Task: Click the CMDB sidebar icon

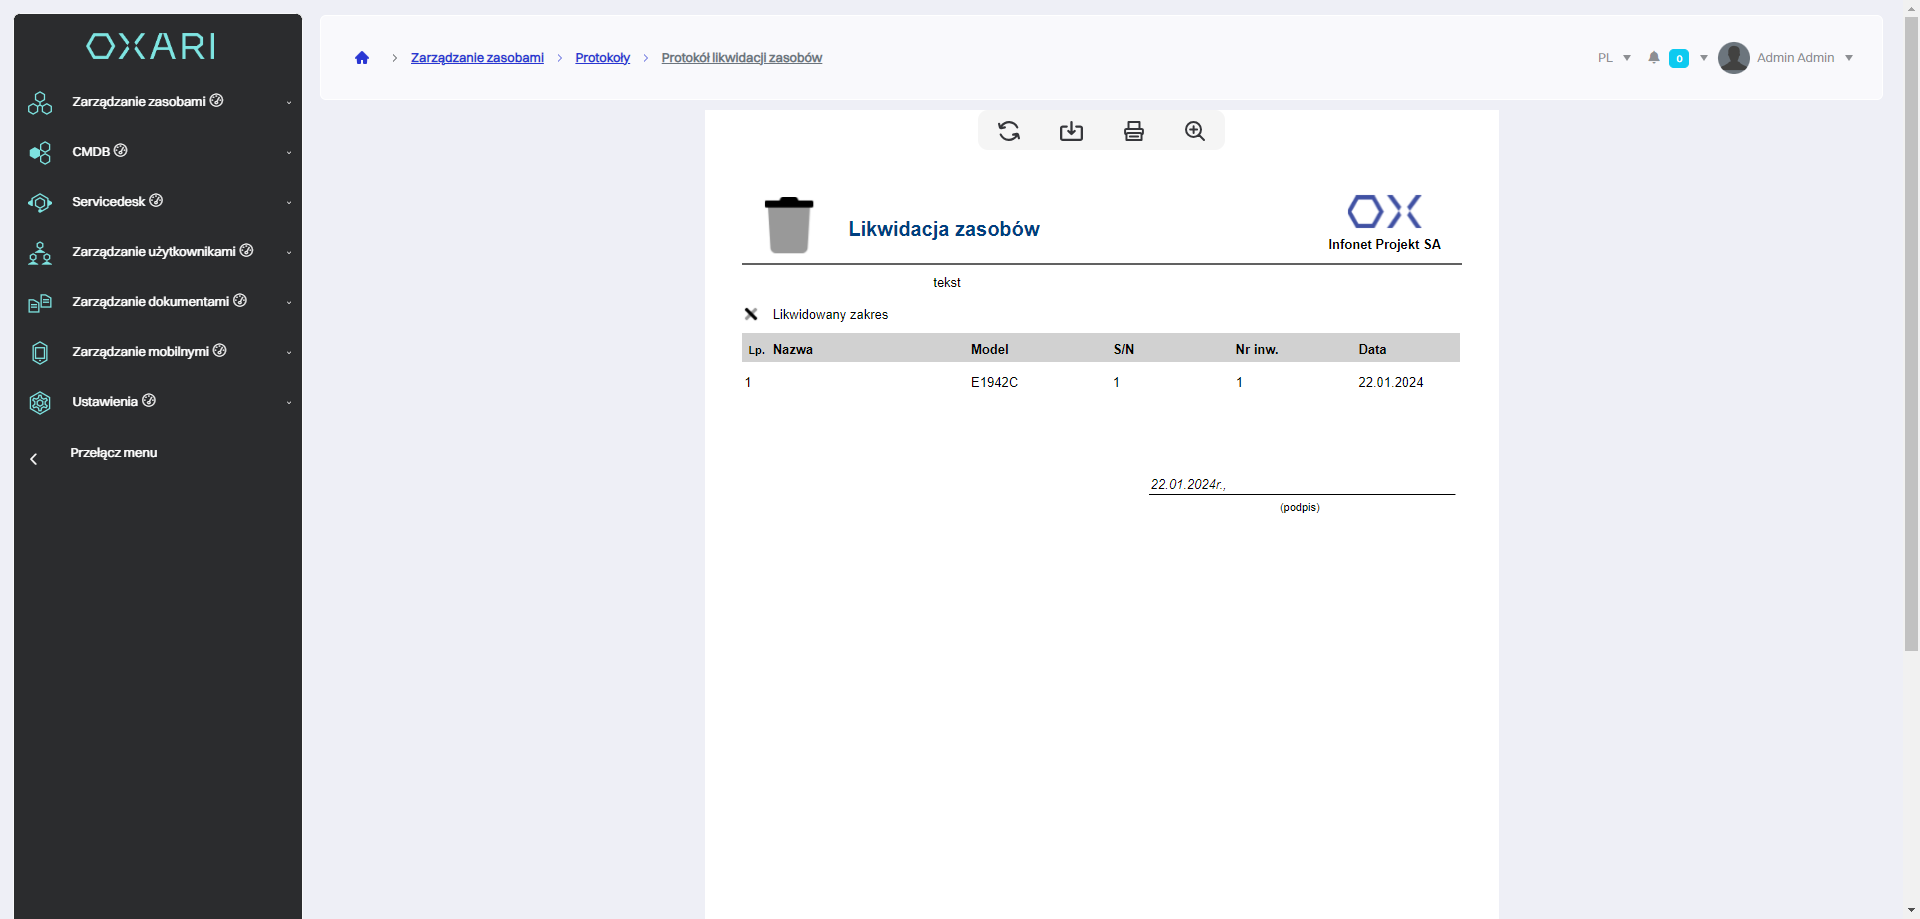Action: tap(40, 152)
